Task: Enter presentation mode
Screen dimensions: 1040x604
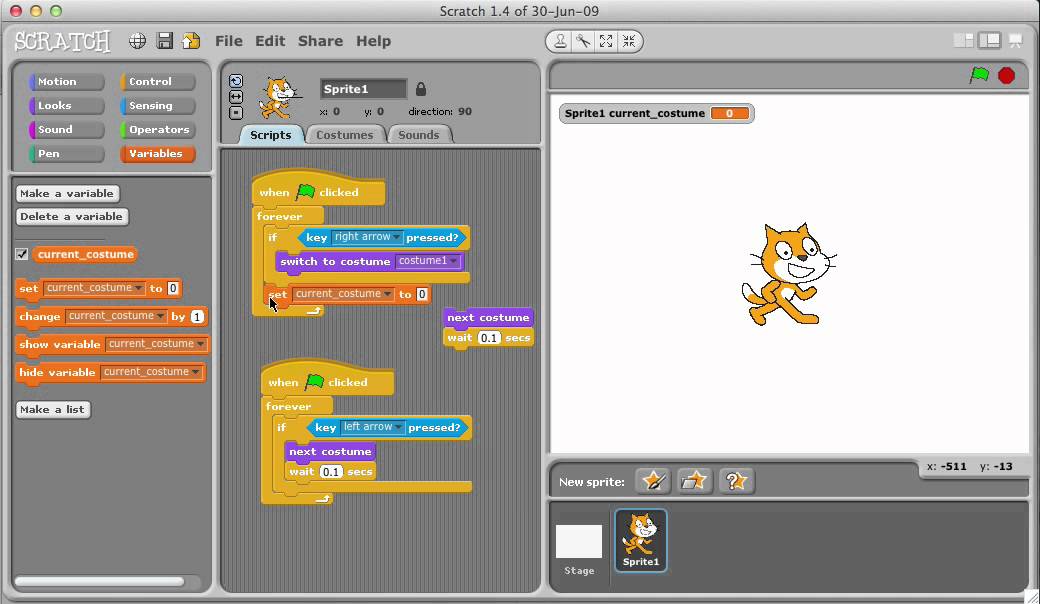Action: [1015, 40]
